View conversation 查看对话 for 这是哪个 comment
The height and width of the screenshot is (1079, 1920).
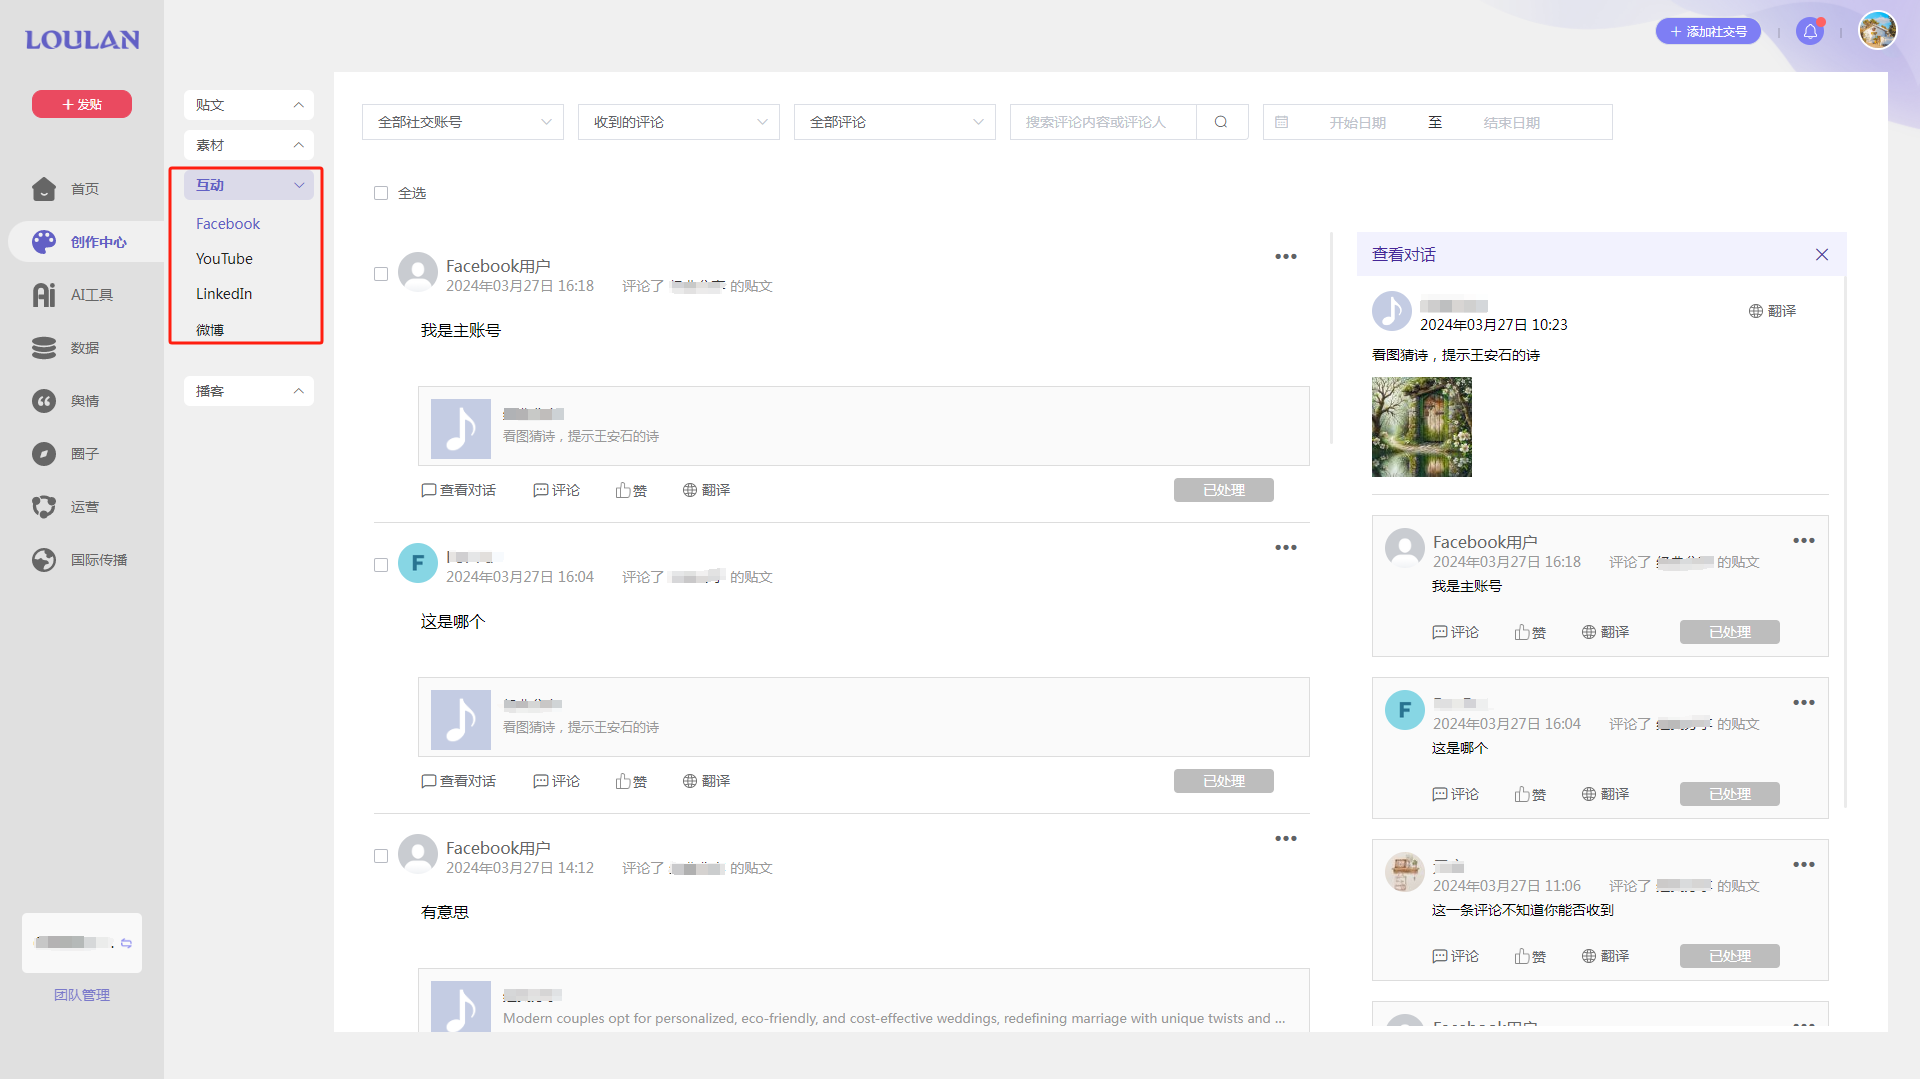point(458,781)
